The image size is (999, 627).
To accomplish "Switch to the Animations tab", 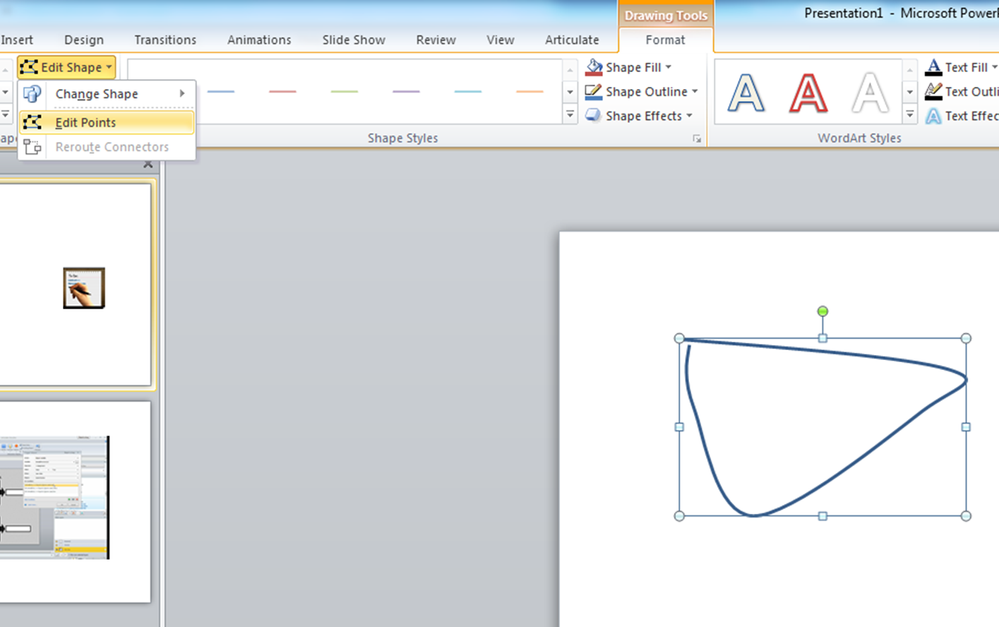I will 259,40.
